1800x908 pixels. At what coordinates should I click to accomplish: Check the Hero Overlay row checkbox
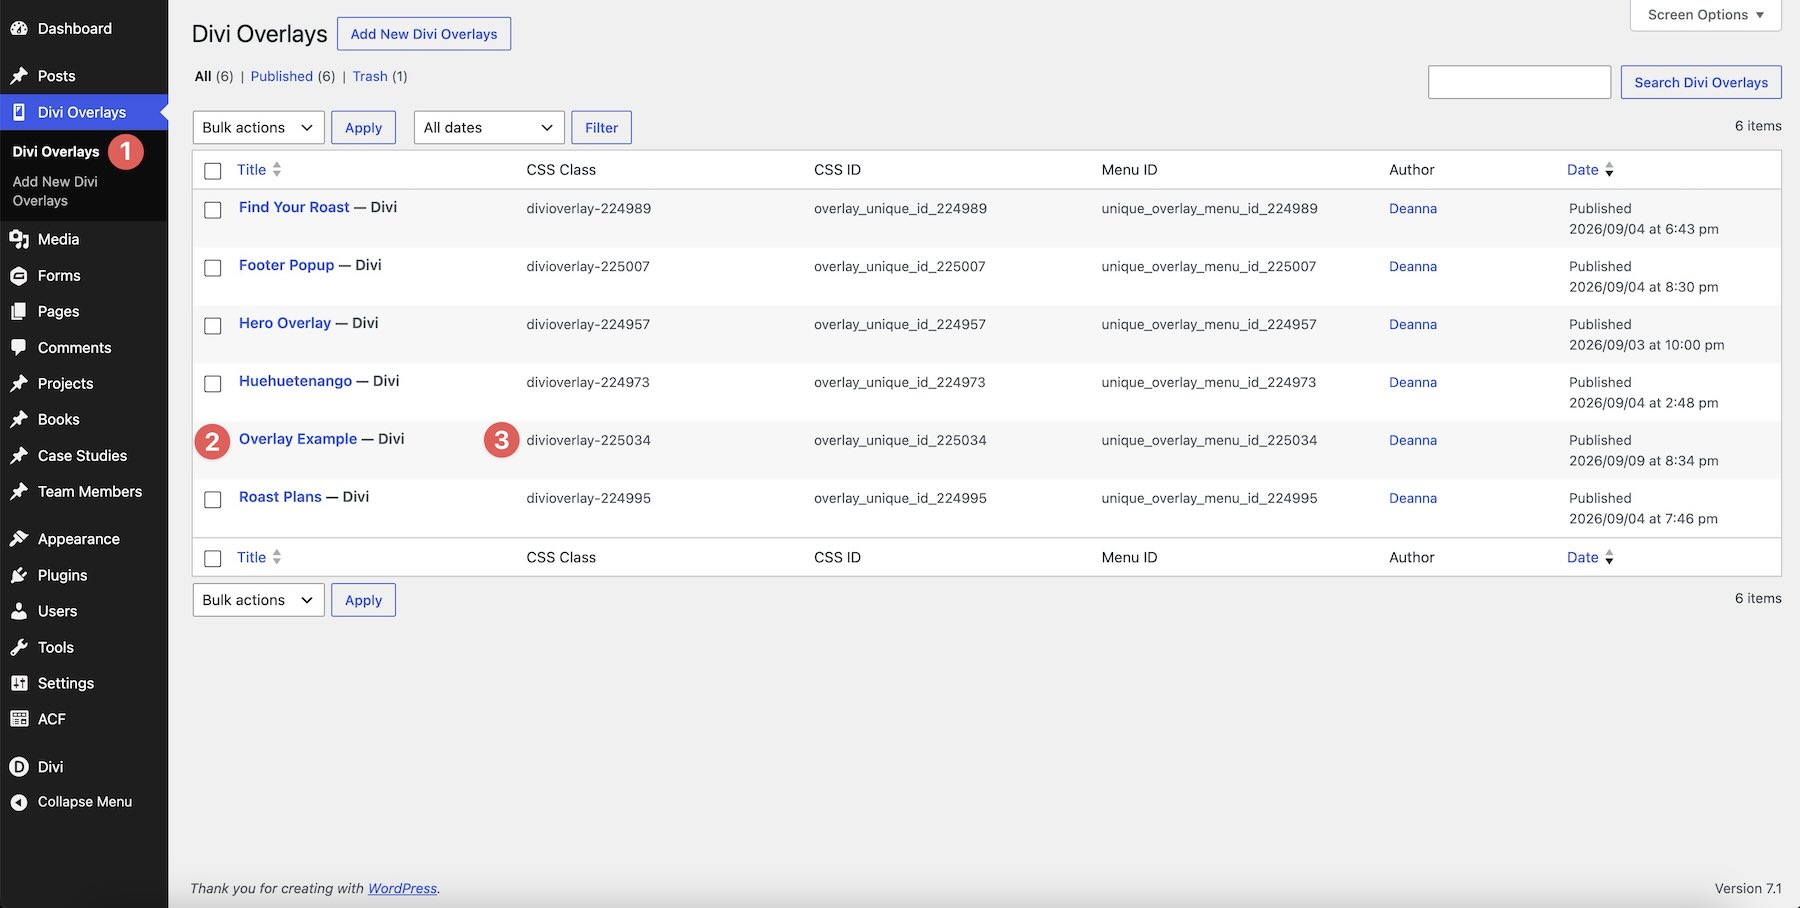pyautogui.click(x=213, y=326)
